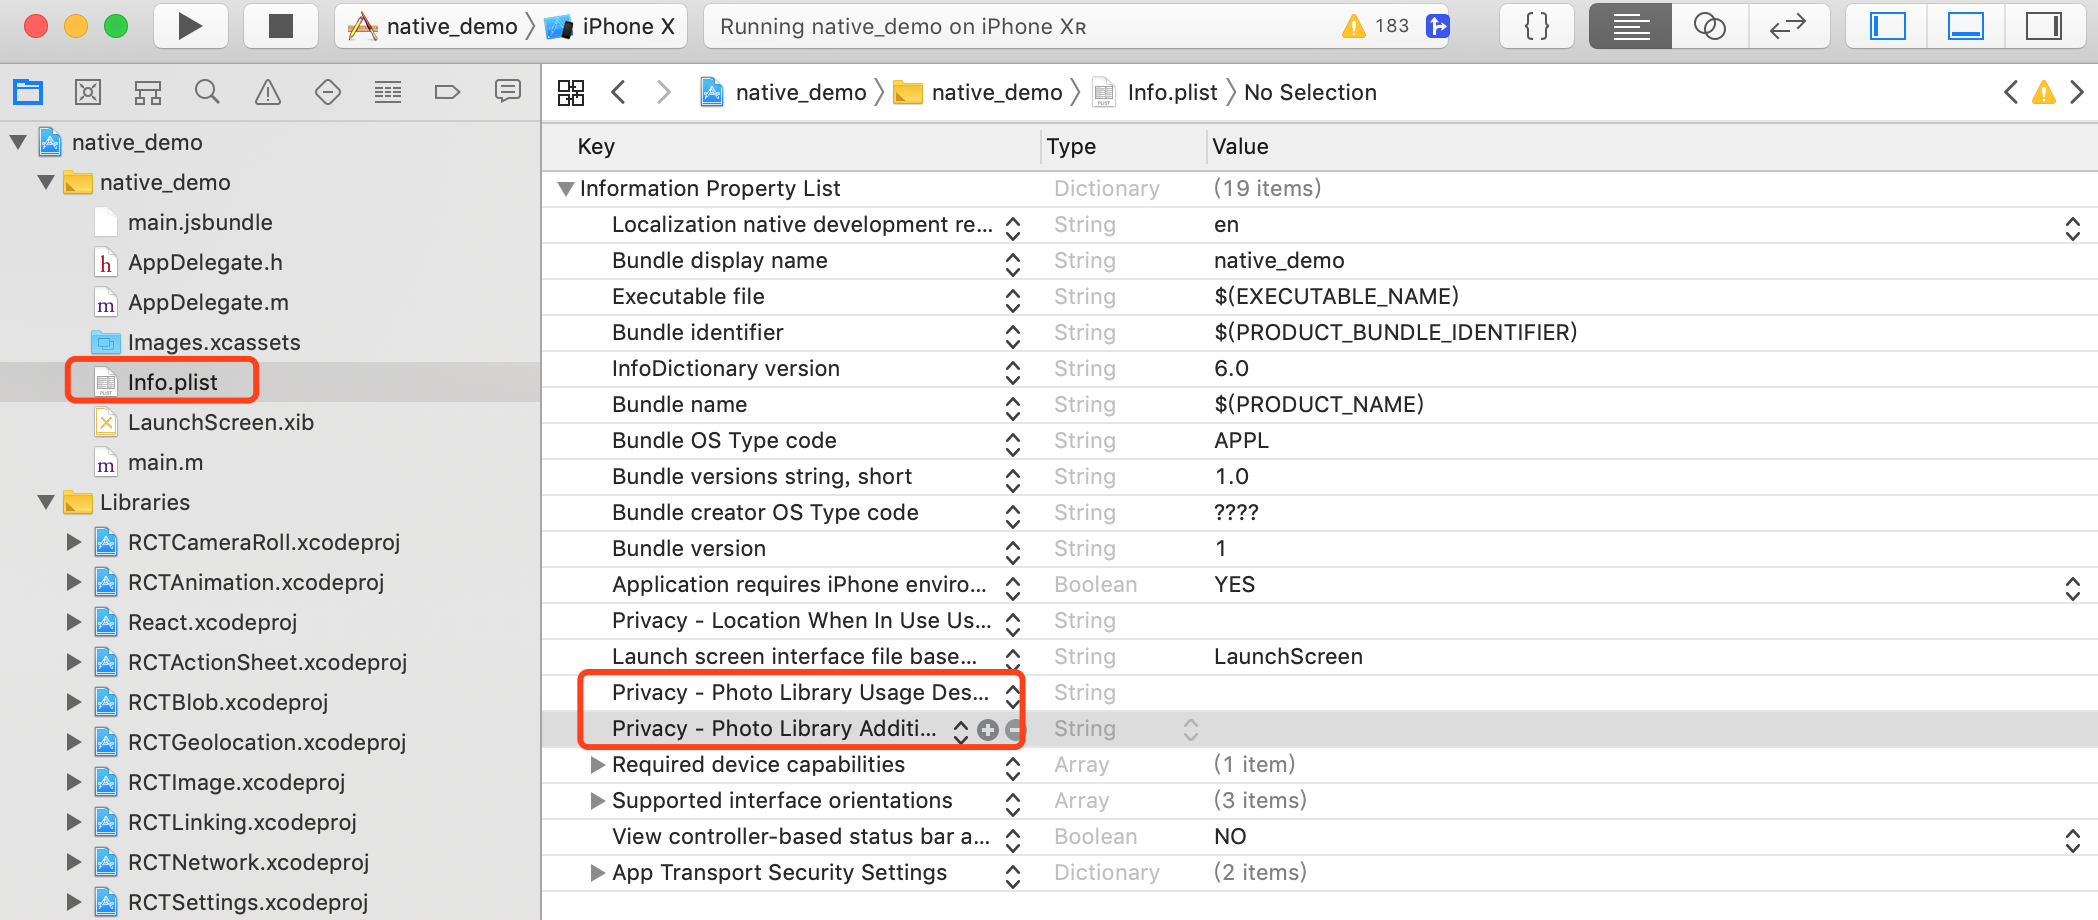Collapse the native_demo group folder
This screenshot has width=2098, height=920.
coord(46,182)
